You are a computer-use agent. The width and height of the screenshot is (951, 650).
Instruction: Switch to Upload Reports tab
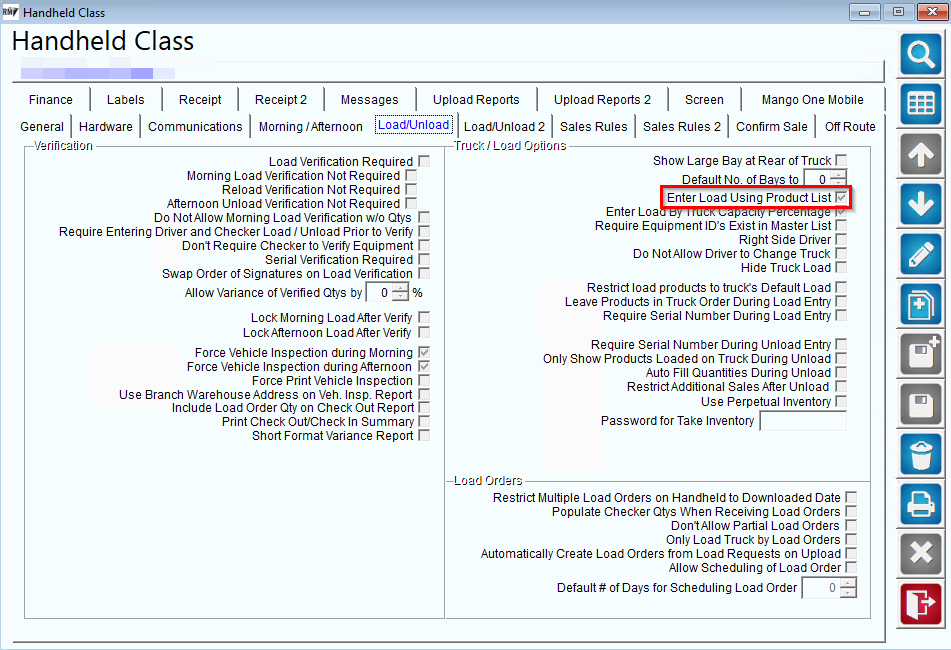(x=476, y=99)
